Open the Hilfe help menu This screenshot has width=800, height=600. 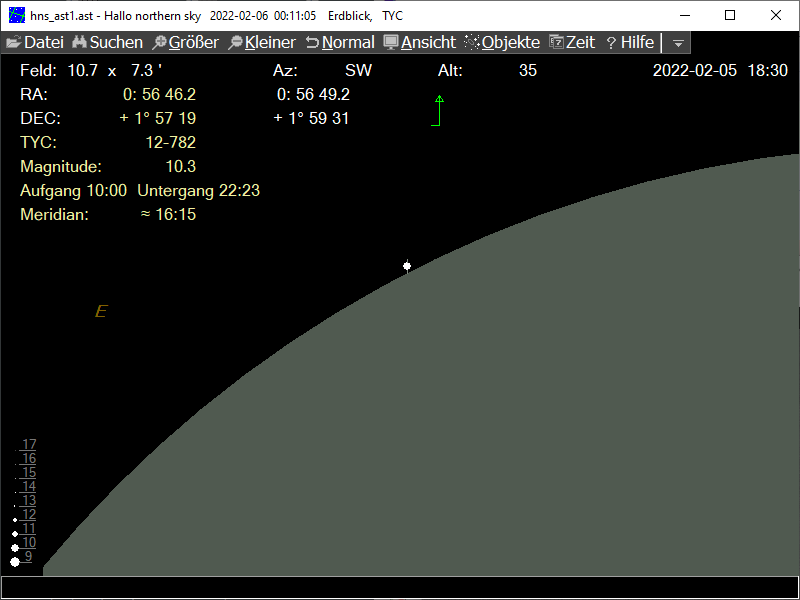tap(630, 43)
